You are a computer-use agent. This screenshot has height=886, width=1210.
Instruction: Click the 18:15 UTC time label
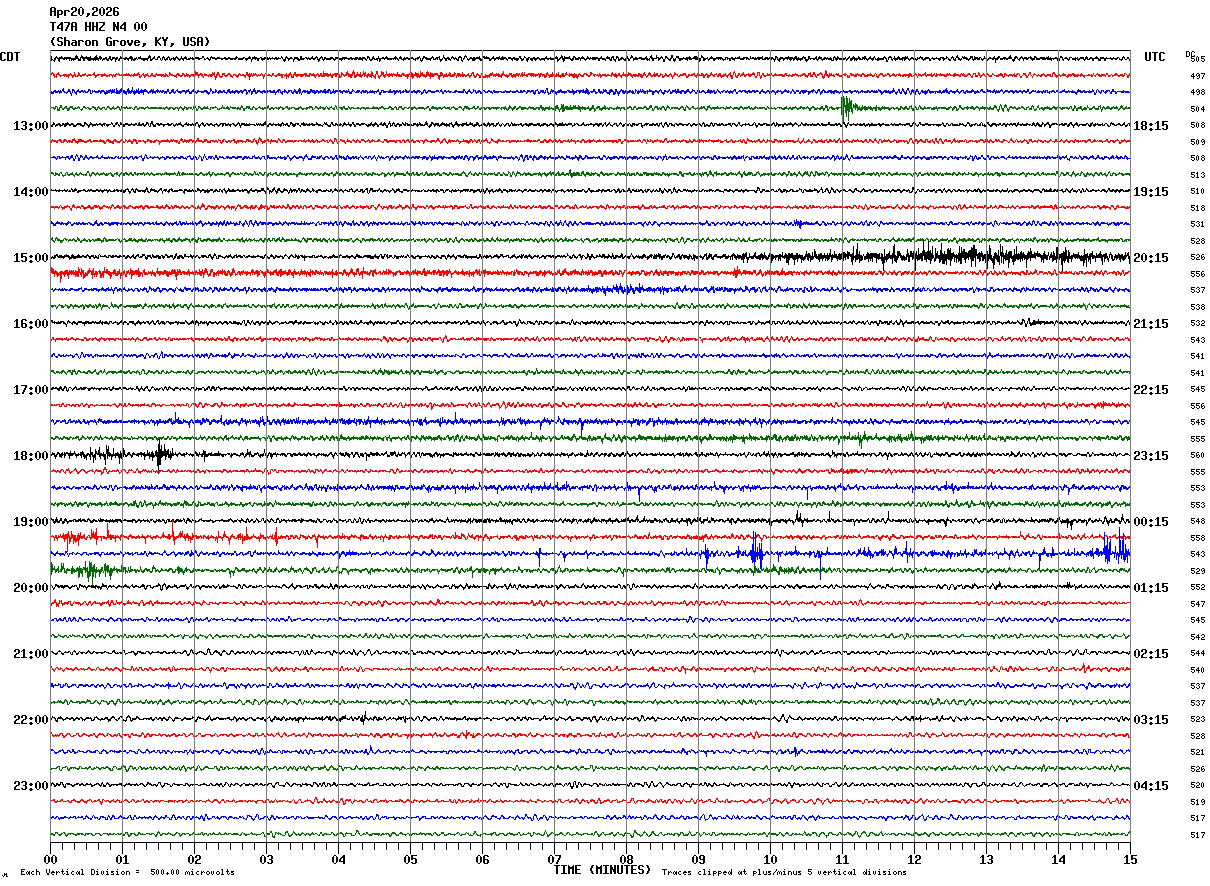click(x=1151, y=126)
